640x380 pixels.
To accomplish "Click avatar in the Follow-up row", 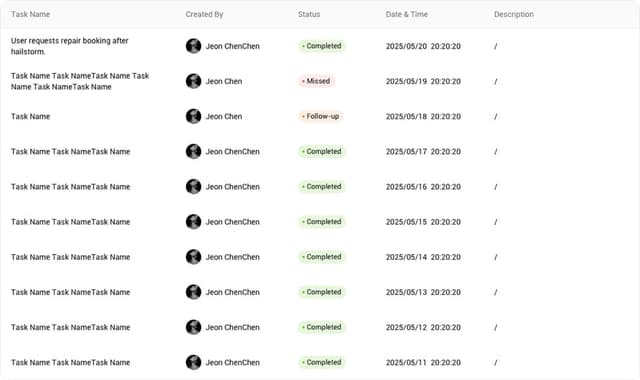I will click(x=193, y=116).
